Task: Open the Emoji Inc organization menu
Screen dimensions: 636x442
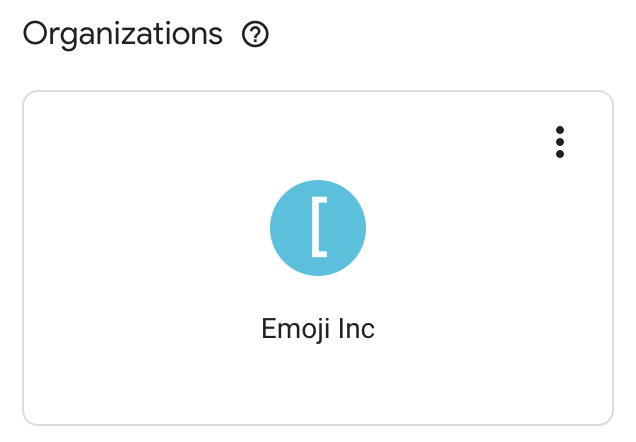Action: click(x=560, y=142)
